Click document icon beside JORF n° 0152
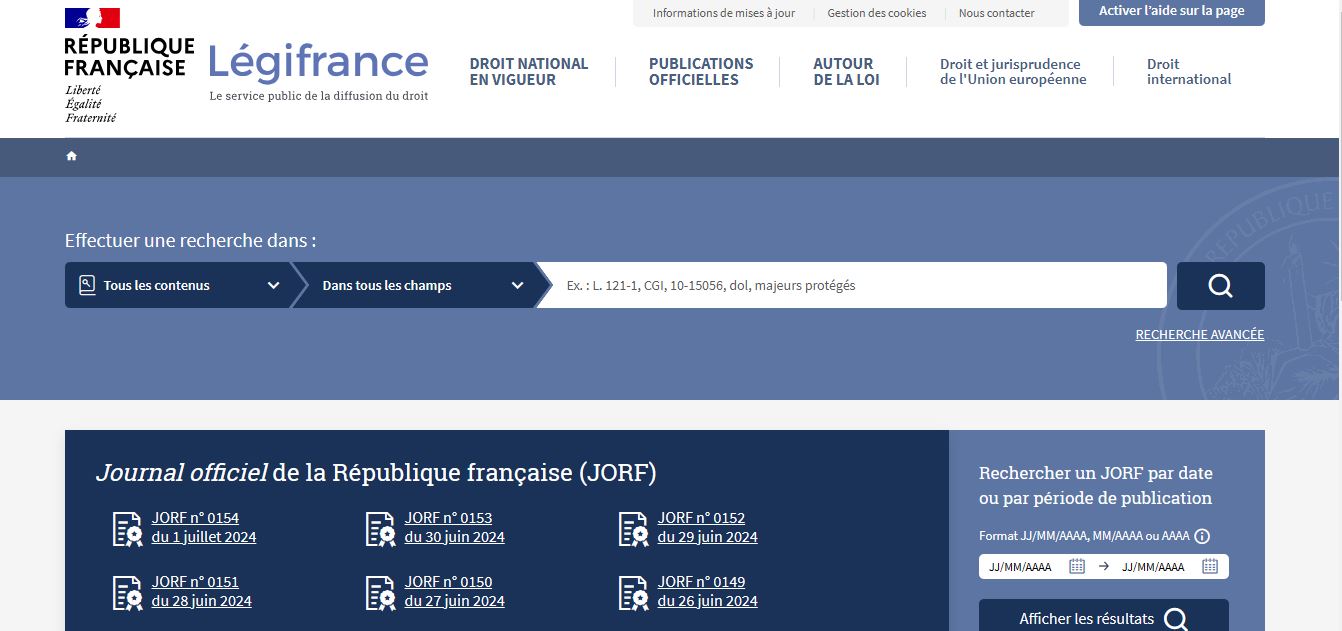The image size is (1342, 631). (633, 528)
